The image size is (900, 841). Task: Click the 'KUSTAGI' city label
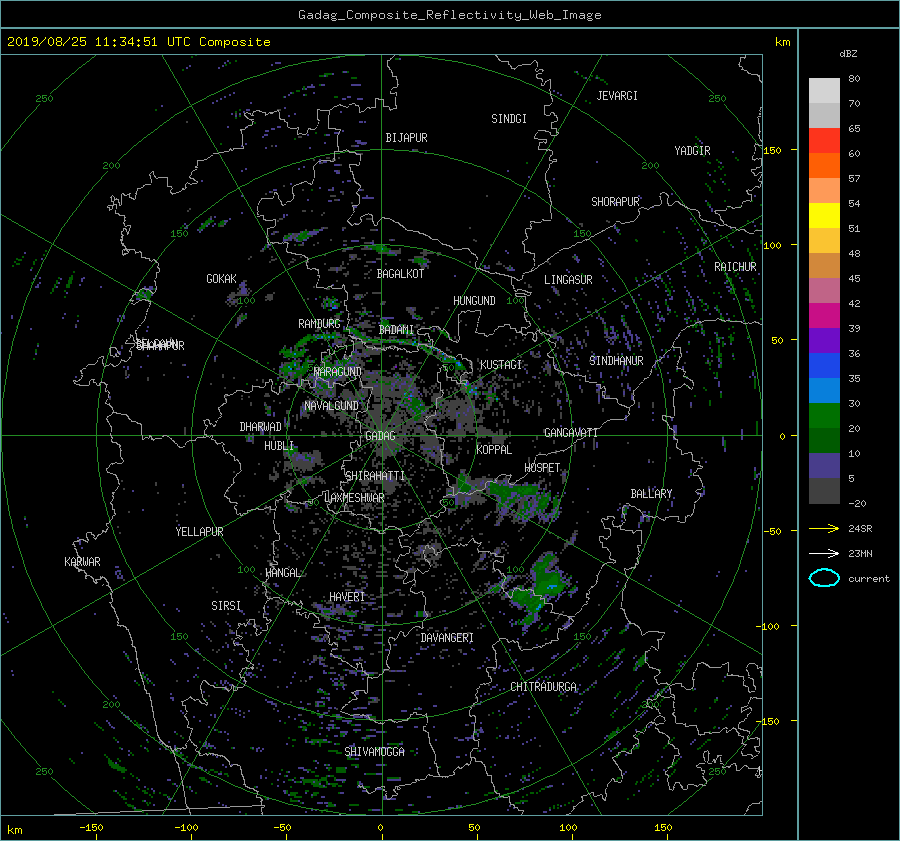(x=501, y=365)
